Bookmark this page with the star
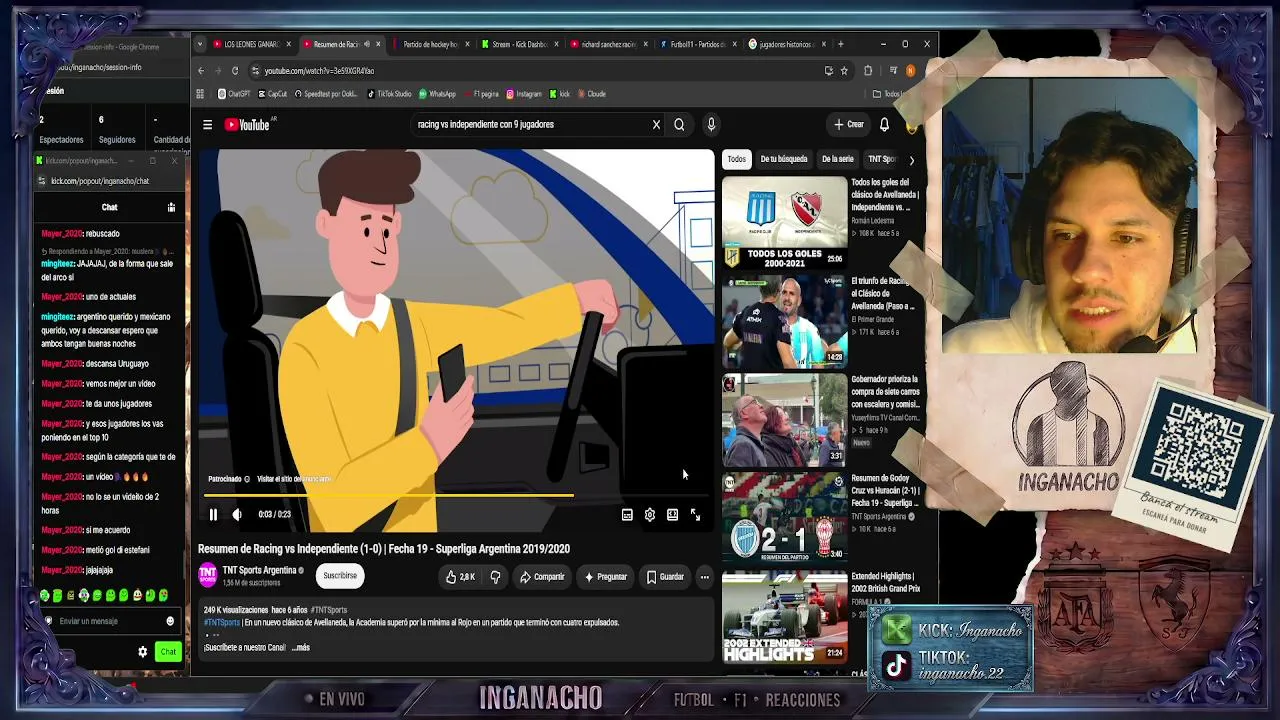 [x=844, y=71]
